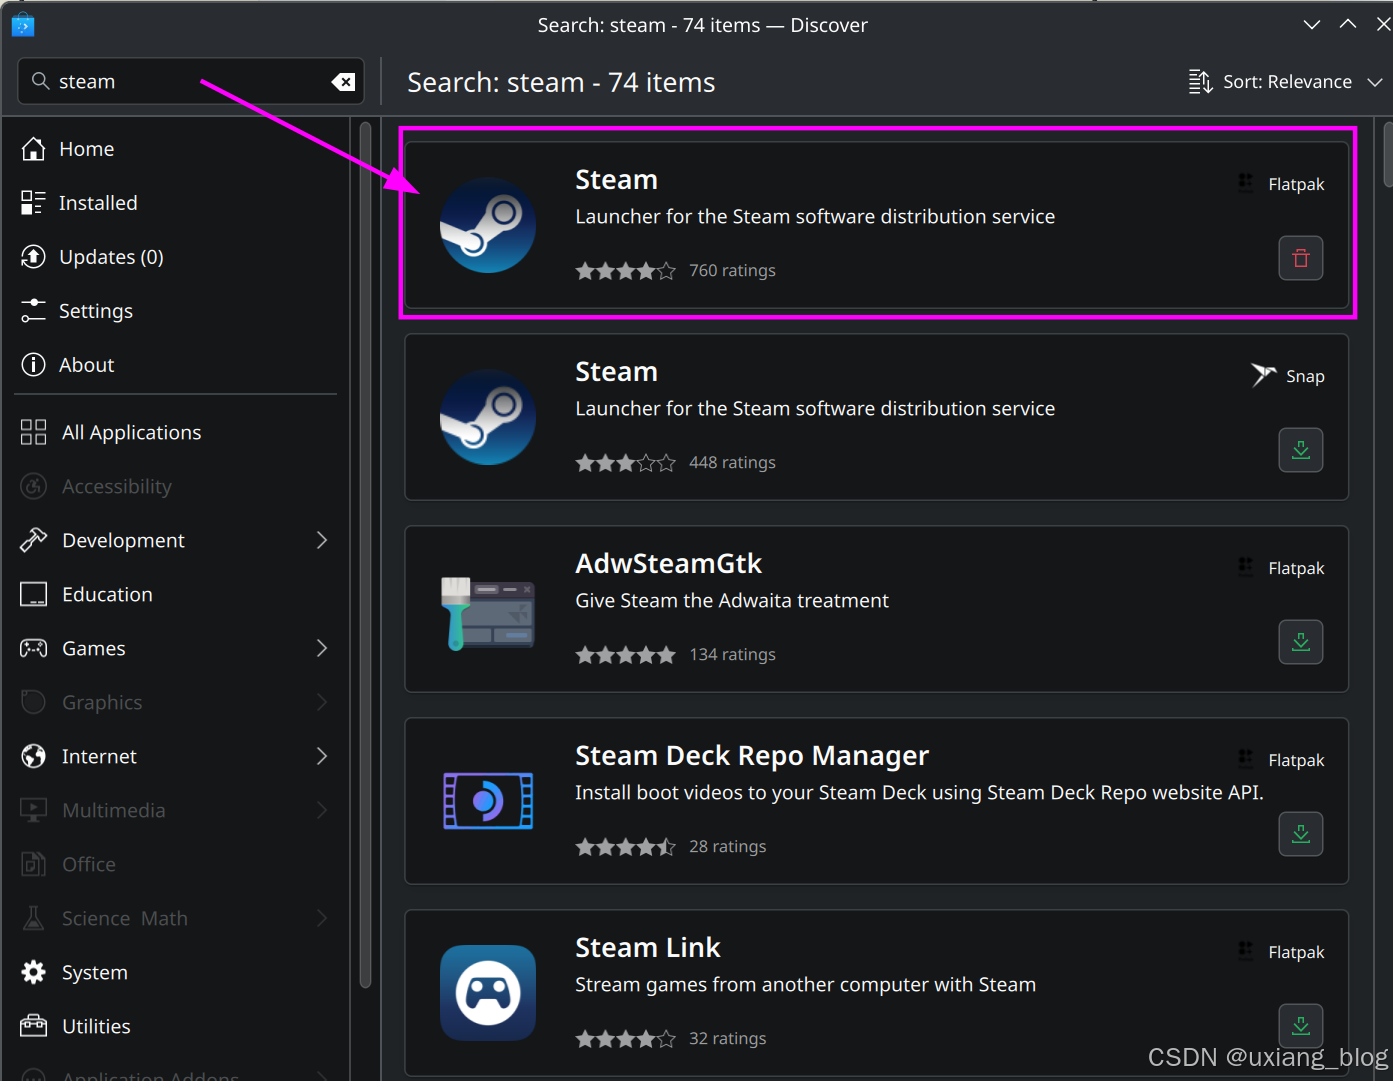Open the Steam Deck Repo Manager icon
The height and width of the screenshot is (1081, 1393).
(x=488, y=801)
